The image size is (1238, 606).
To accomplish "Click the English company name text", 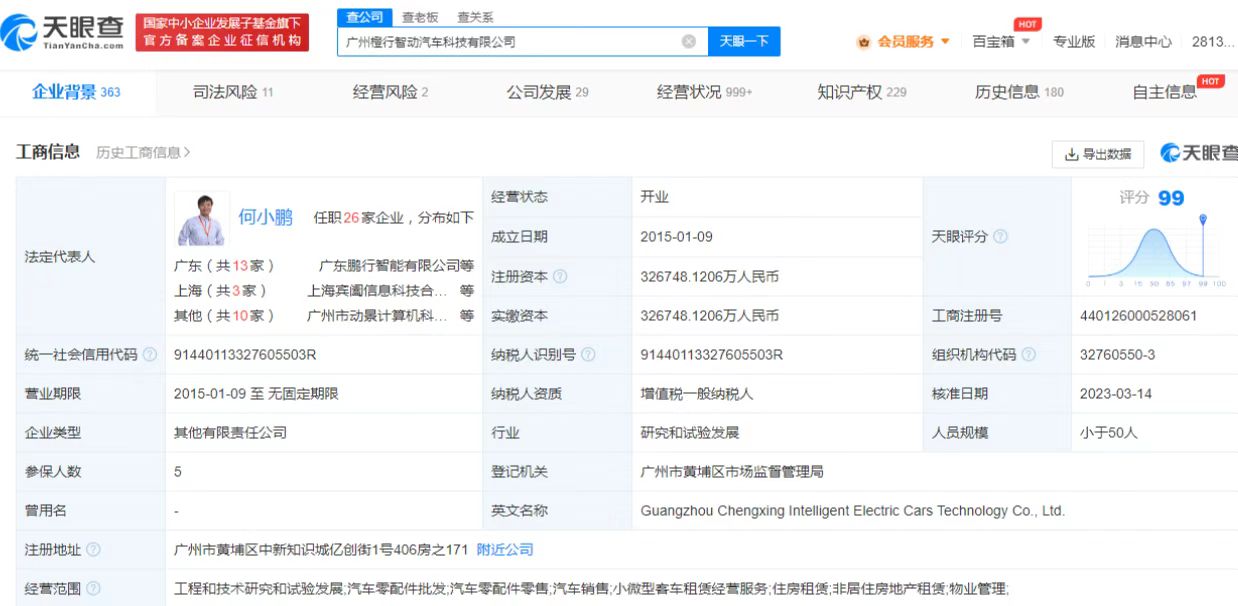I will pyautogui.click(x=853, y=511).
